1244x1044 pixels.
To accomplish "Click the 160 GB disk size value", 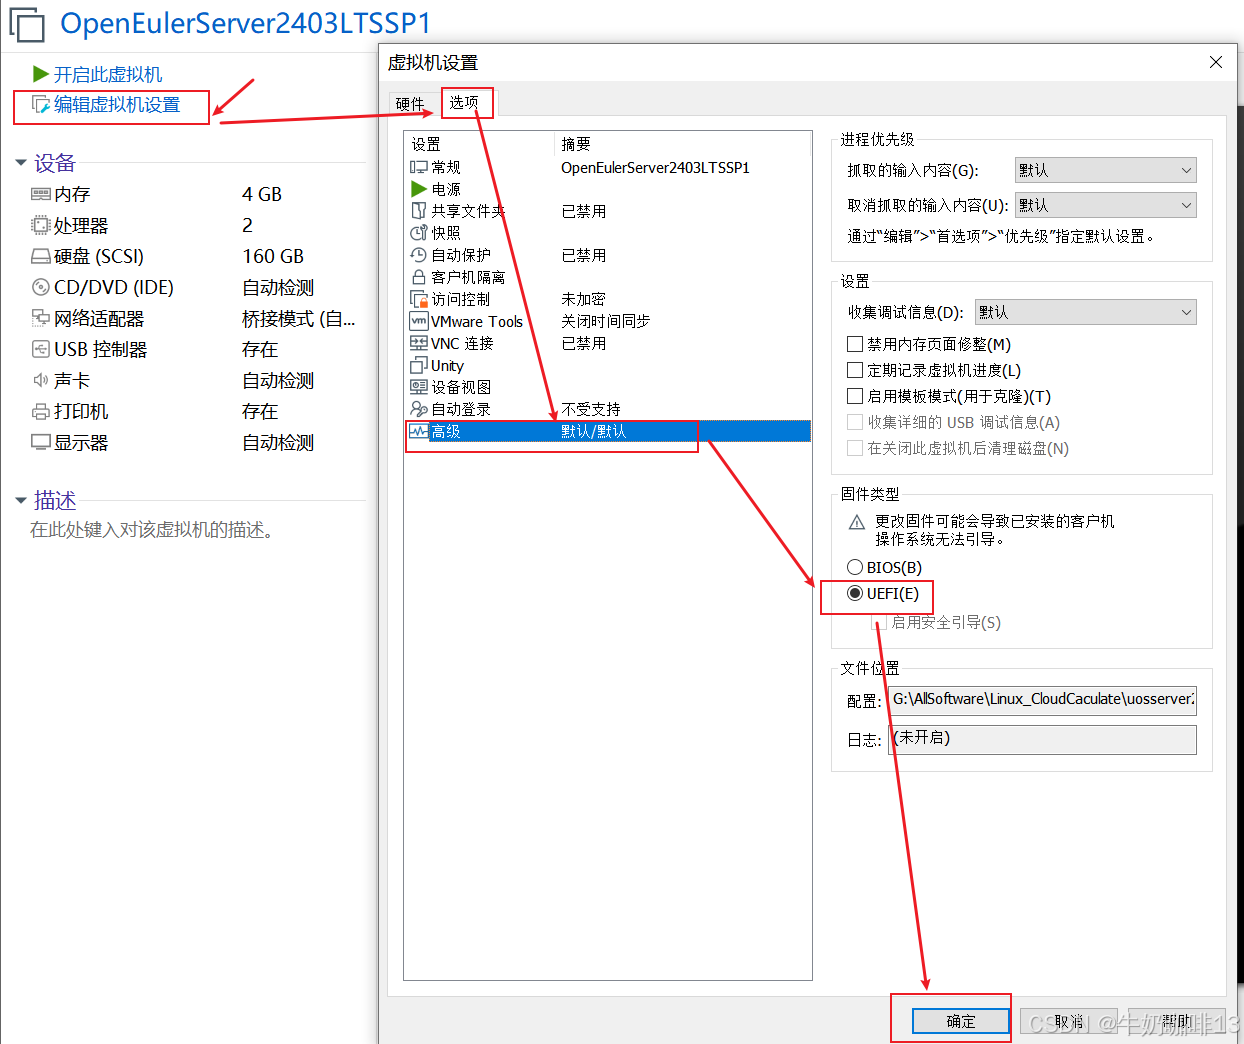I will [x=273, y=256].
